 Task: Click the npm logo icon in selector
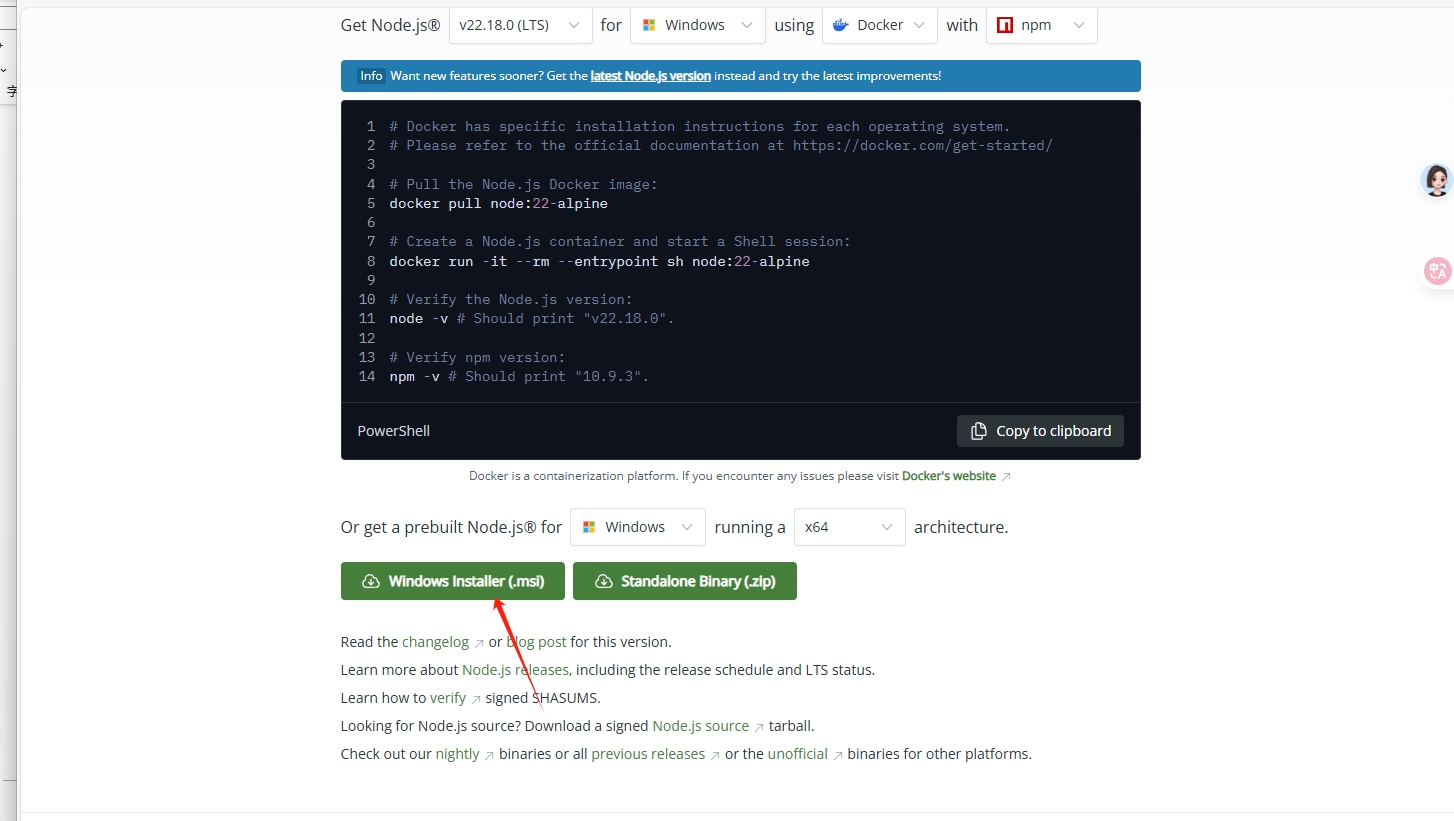point(1005,25)
